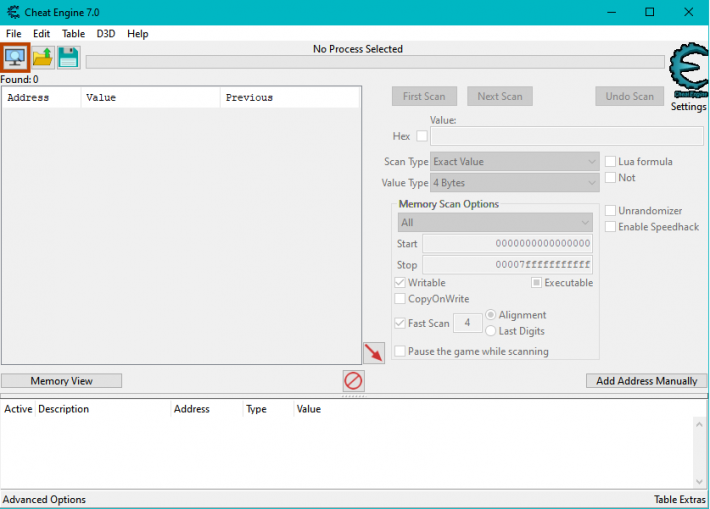This screenshot has width=710, height=509.
Task: Click the Address column header in the cheat table
Action: pyautogui.click(x=206, y=409)
